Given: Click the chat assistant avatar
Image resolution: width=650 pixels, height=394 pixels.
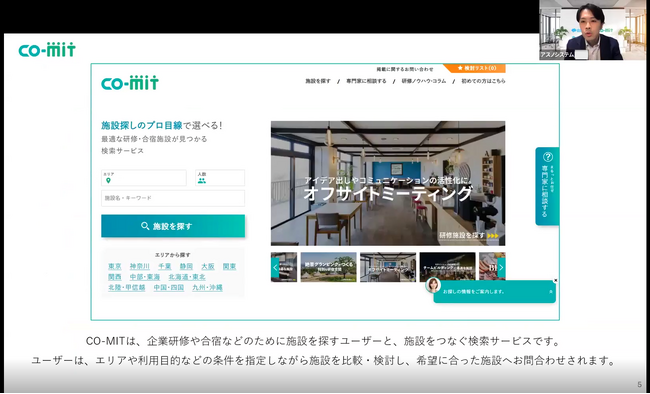Looking at the screenshot, I should (x=433, y=285).
